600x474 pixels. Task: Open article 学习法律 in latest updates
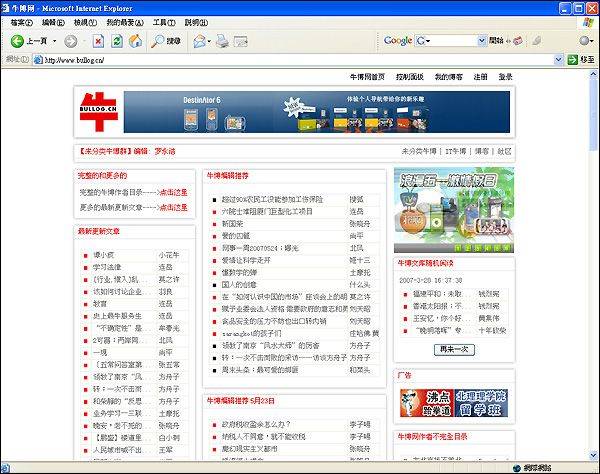[107, 267]
